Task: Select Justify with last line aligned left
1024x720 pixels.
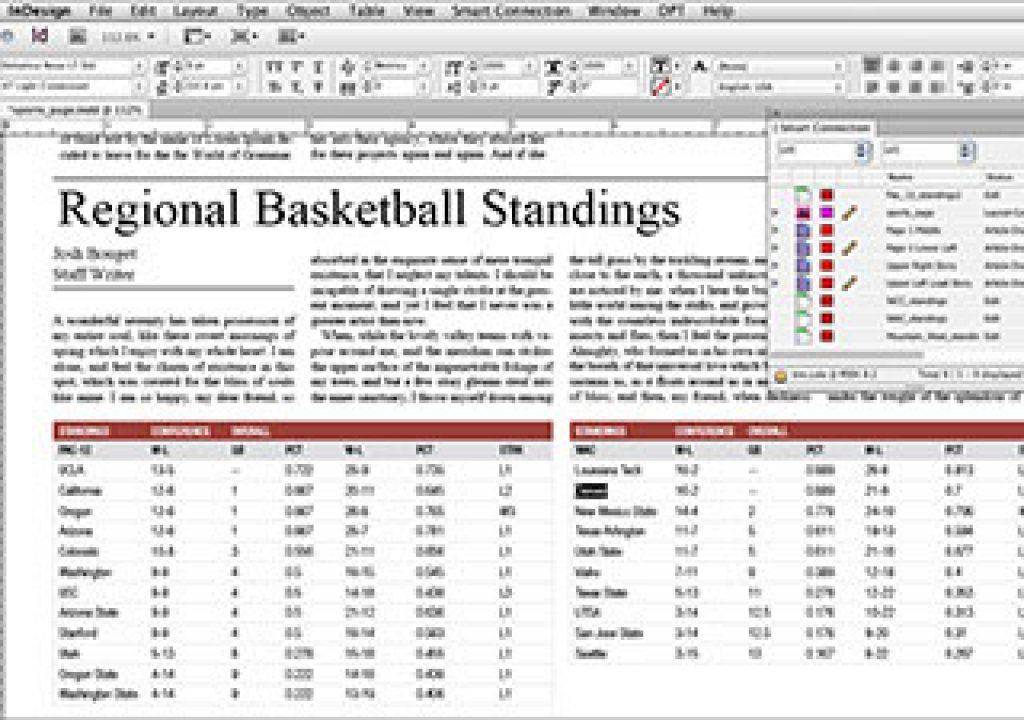Action: (x=872, y=86)
